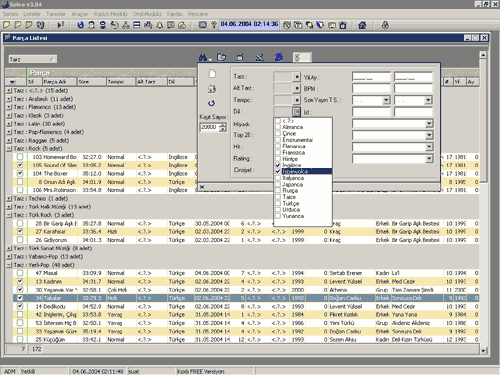Viewport: 500px width, 375px height.
Task: Open the Tarz grouping combo box at top left
Action: (32, 59)
